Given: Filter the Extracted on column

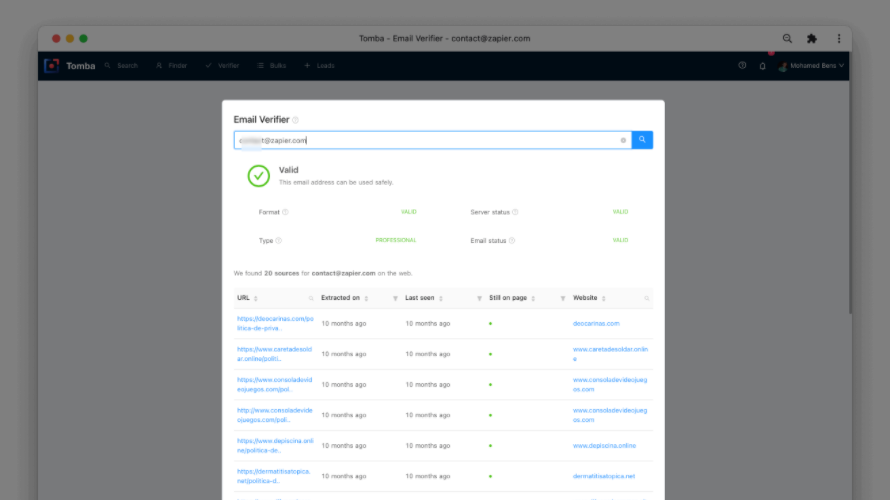Looking at the screenshot, I should [x=395, y=299].
